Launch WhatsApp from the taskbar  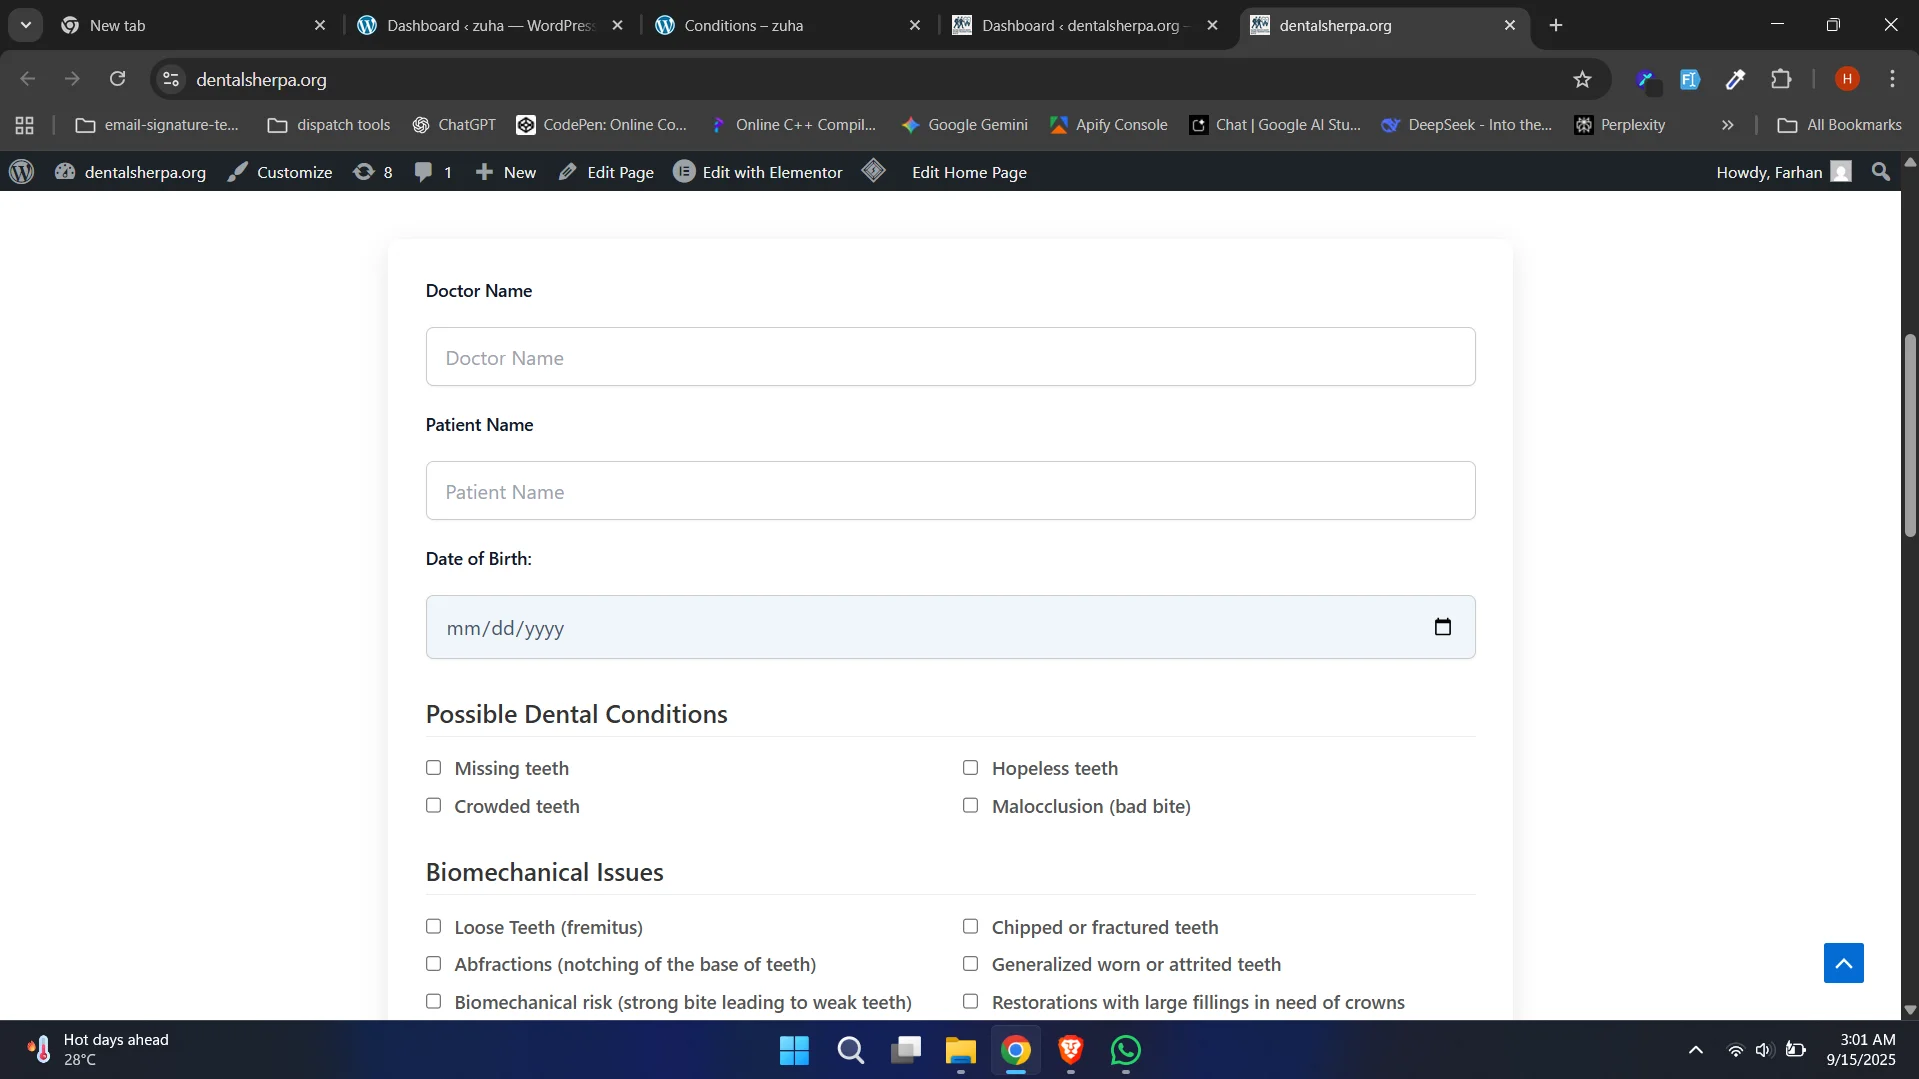(1126, 1050)
